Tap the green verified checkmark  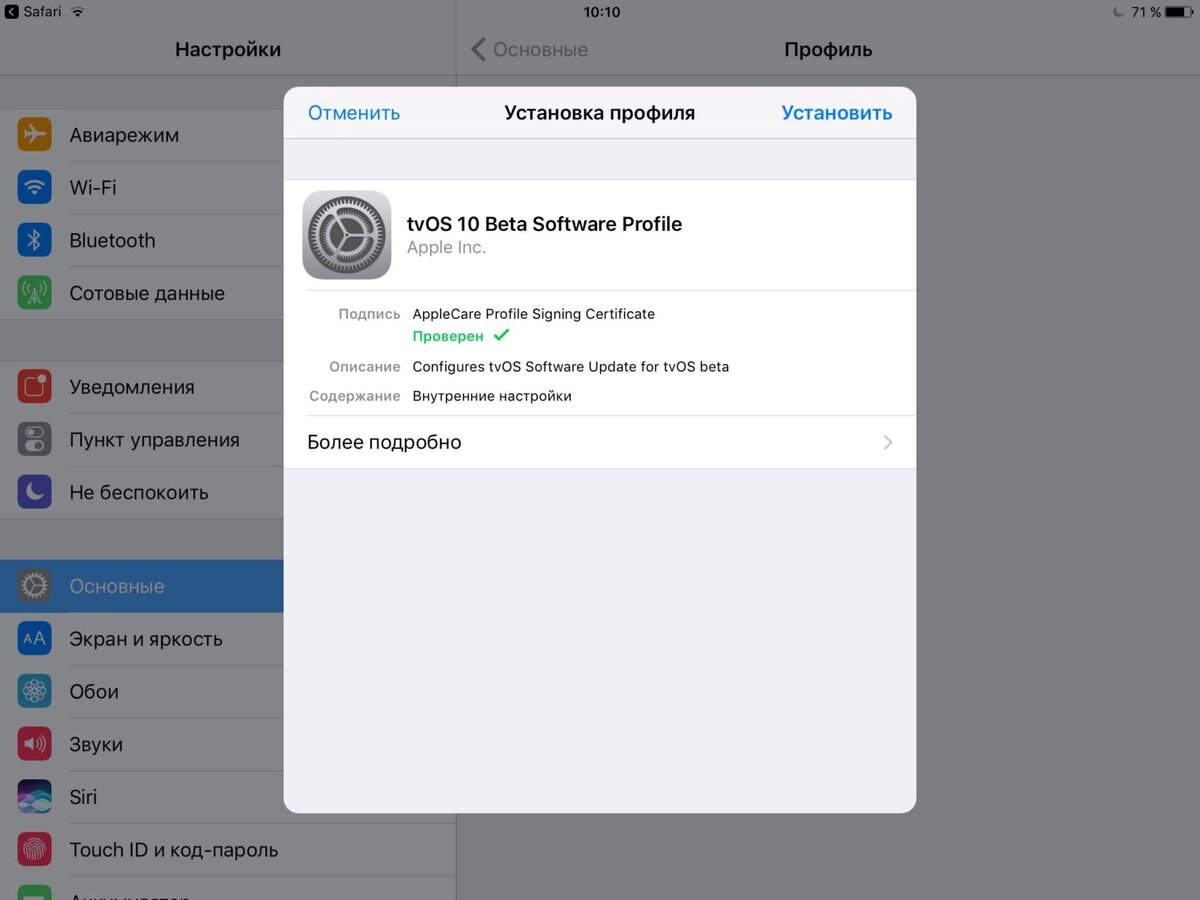(501, 335)
